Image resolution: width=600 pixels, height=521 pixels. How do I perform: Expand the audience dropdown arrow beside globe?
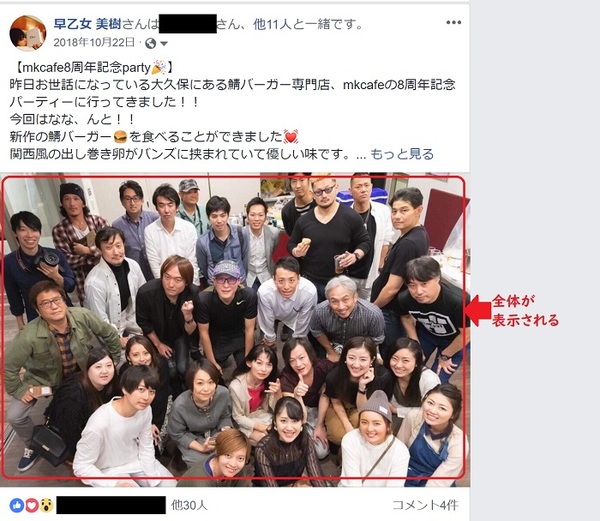point(164,44)
